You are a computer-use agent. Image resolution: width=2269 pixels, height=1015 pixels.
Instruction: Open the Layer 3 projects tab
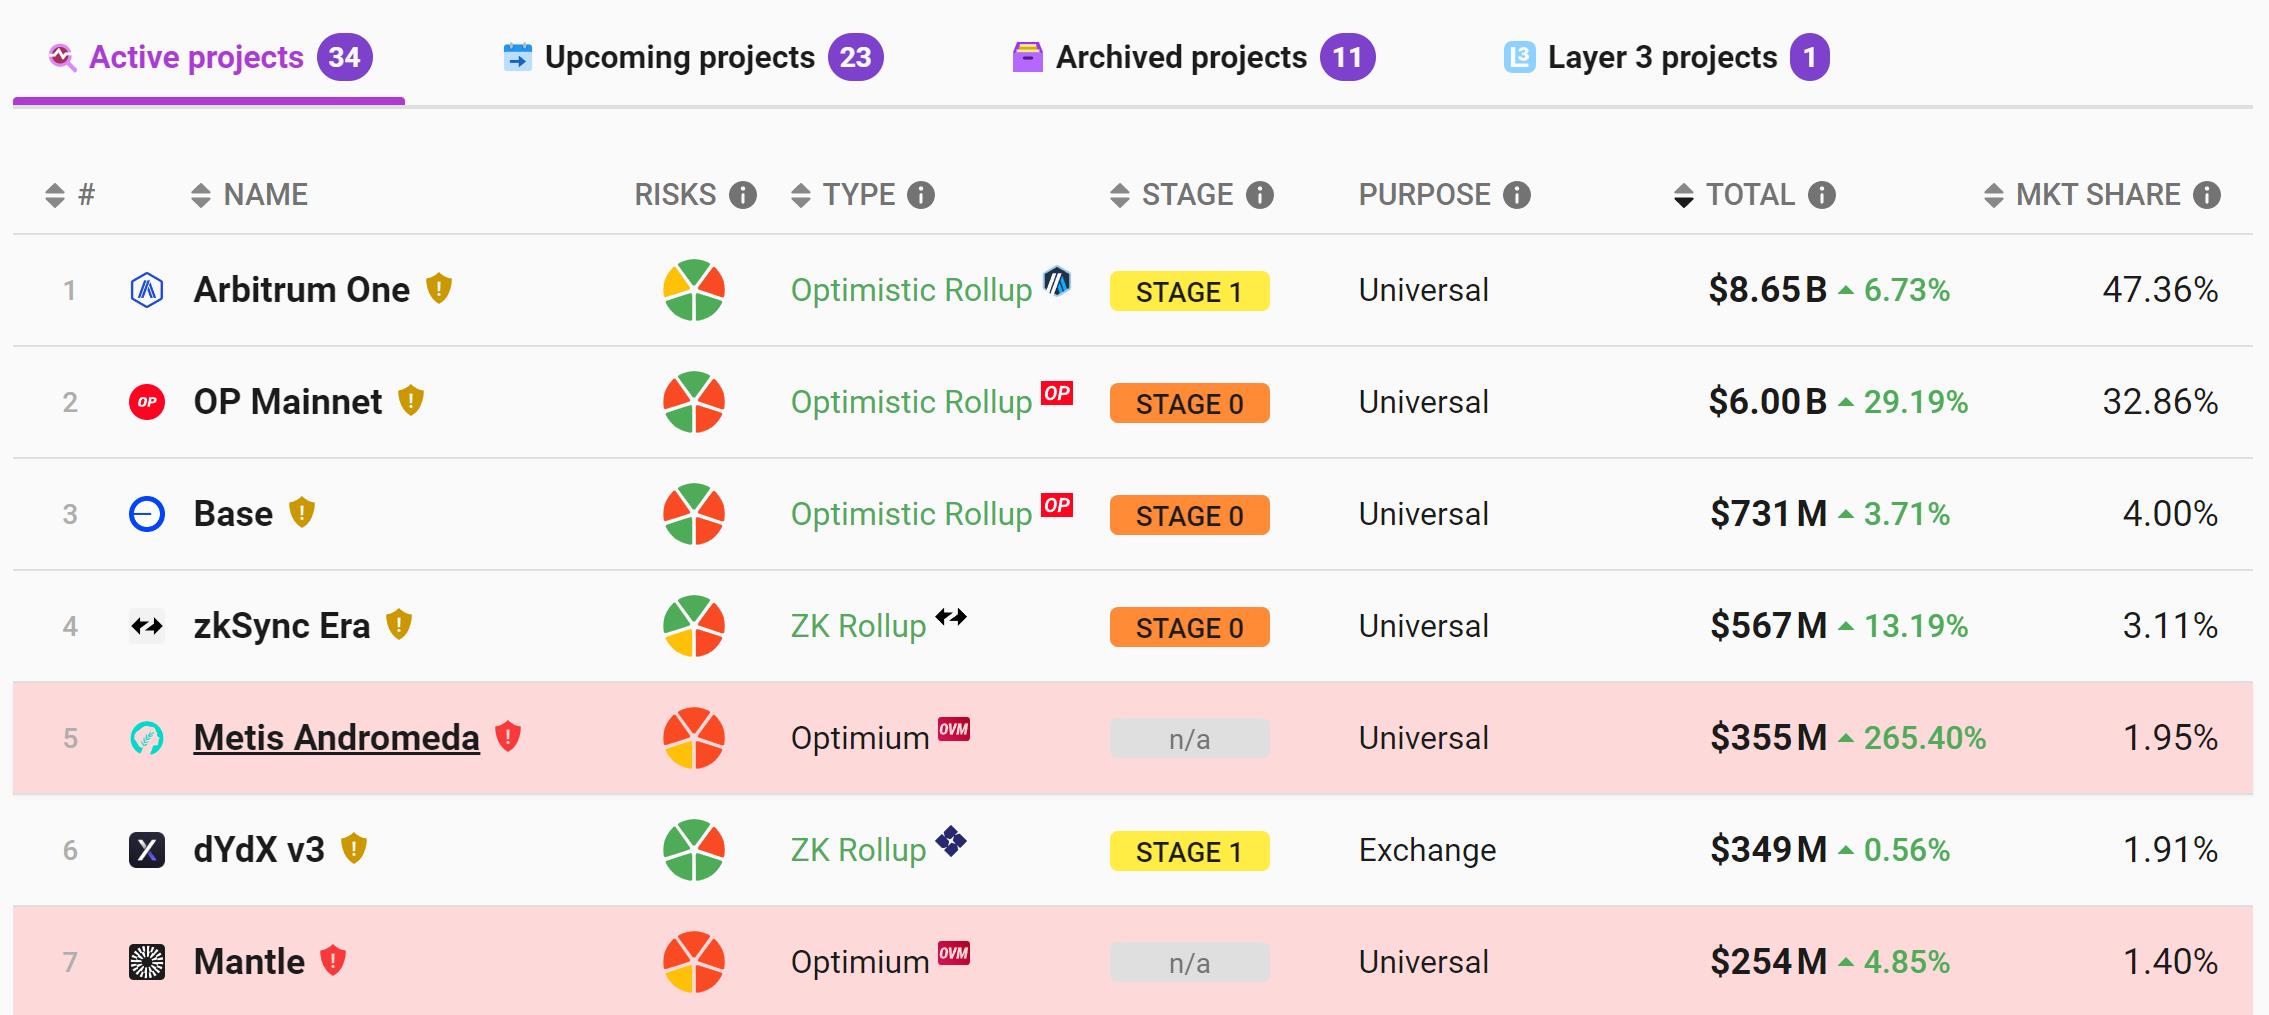(x=1665, y=58)
